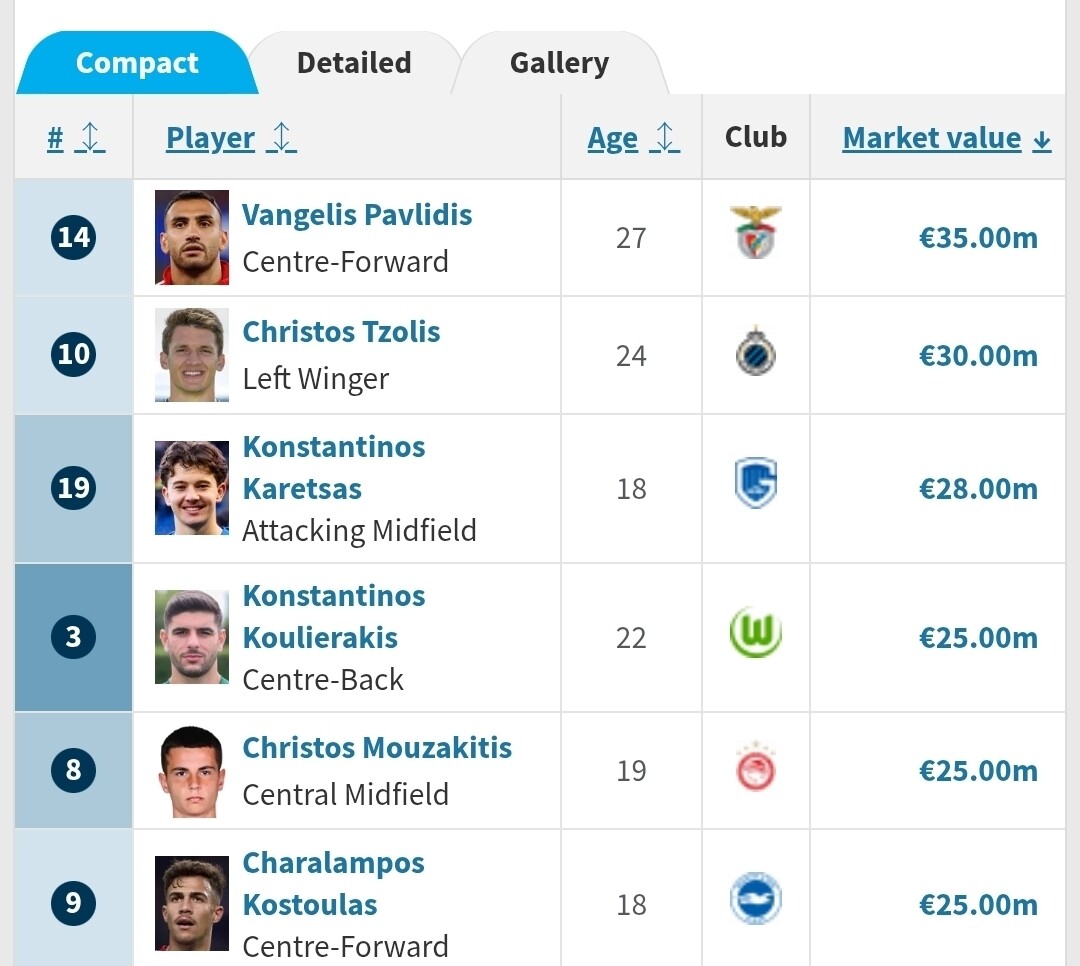Open Christos Tzolis profile link
This screenshot has height=966, width=1080.
[x=341, y=332]
